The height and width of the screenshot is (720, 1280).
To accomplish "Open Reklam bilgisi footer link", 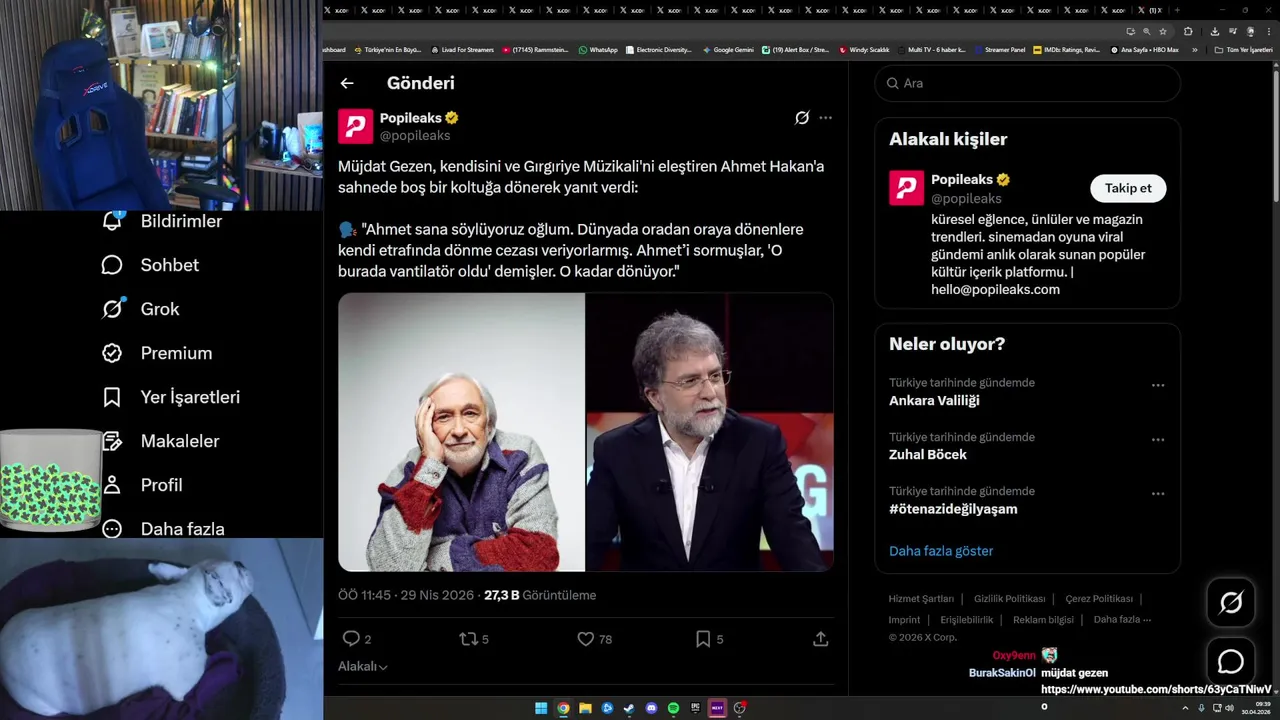I will click(x=1043, y=620).
